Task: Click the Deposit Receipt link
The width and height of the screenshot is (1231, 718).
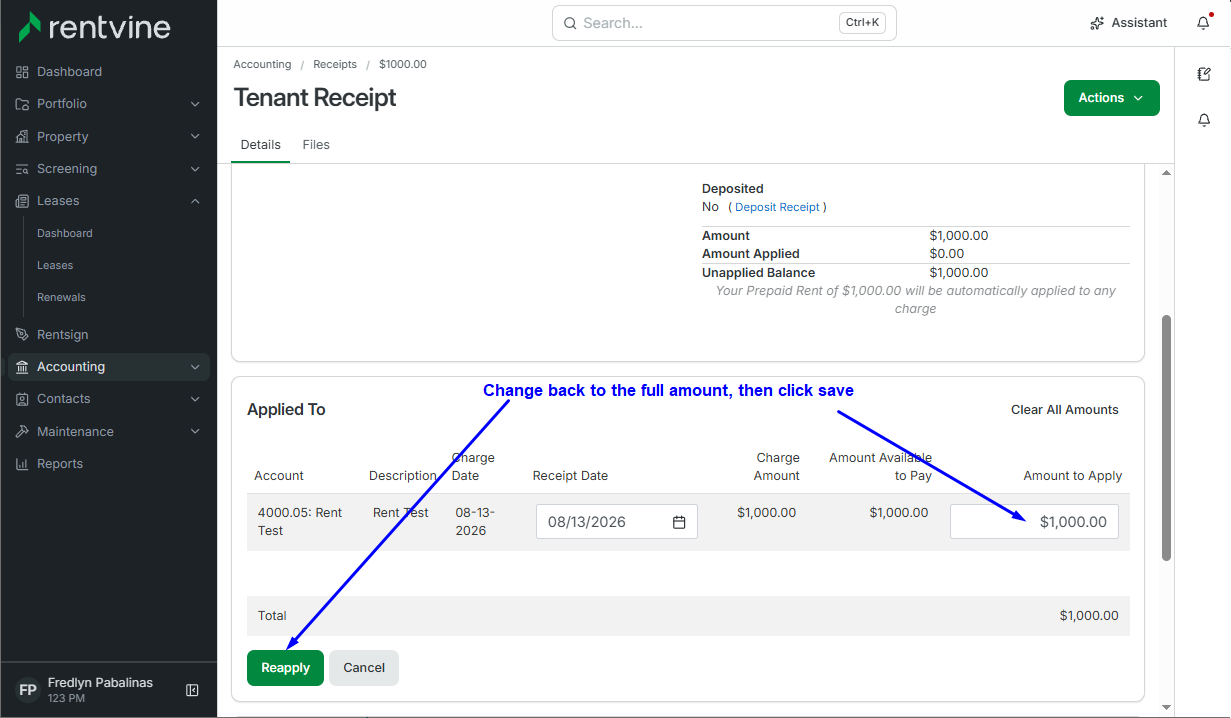Action: [777, 207]
